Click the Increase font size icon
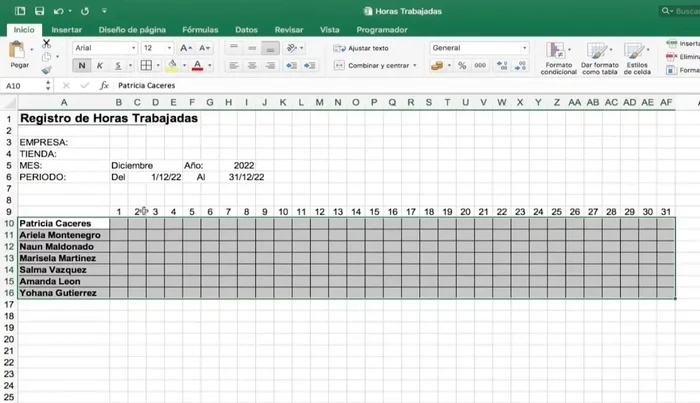 pos(186,48)
